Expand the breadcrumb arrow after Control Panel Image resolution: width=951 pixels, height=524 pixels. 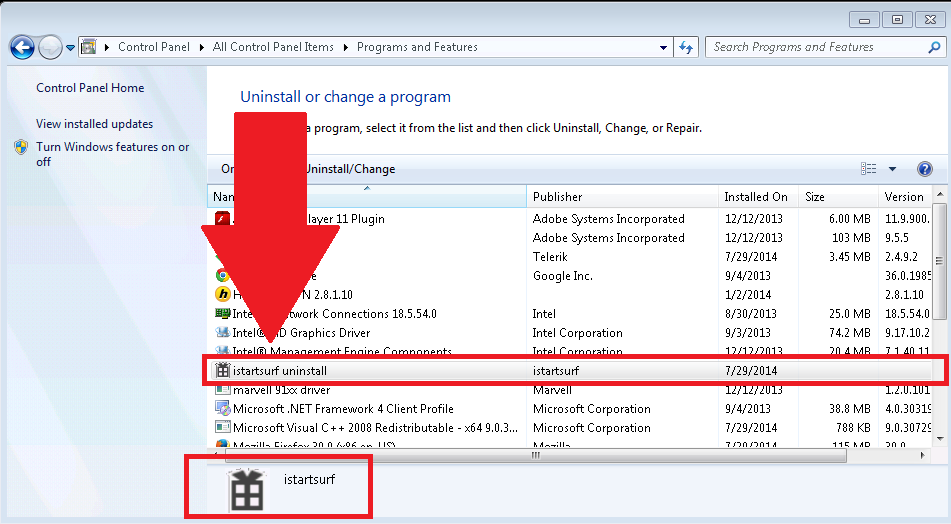pyautogui.click(x=201, y=47)
